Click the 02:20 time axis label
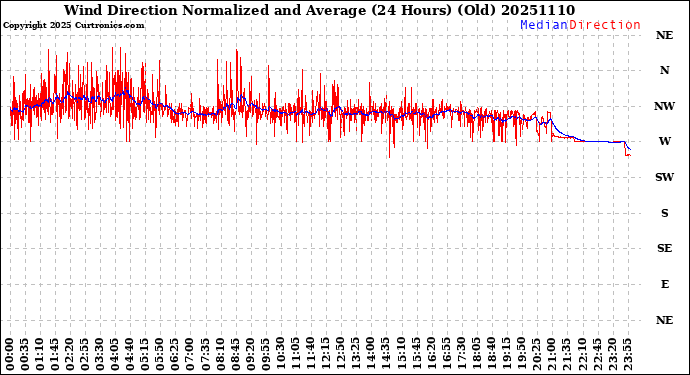 (x=70, y=354)
